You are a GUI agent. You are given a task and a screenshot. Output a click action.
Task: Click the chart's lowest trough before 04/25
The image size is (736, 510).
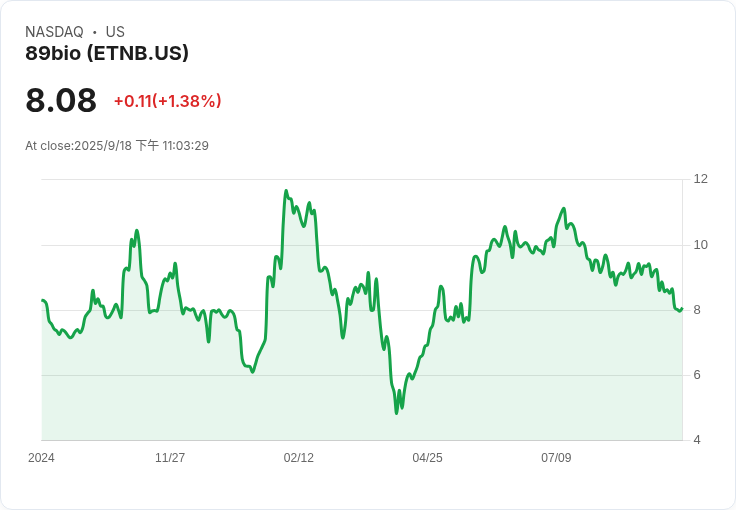[x=397, y=413]
